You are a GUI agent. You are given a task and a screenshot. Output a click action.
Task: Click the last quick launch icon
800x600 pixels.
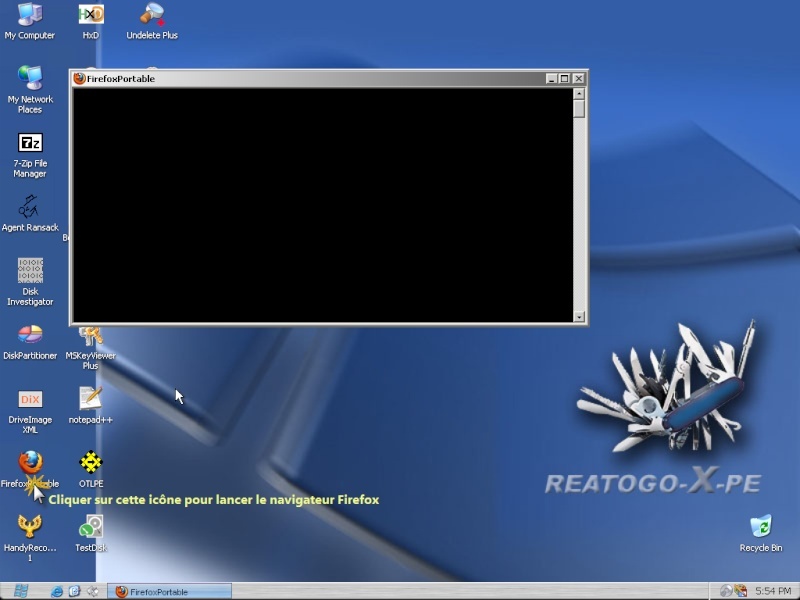tap(93, 591)
